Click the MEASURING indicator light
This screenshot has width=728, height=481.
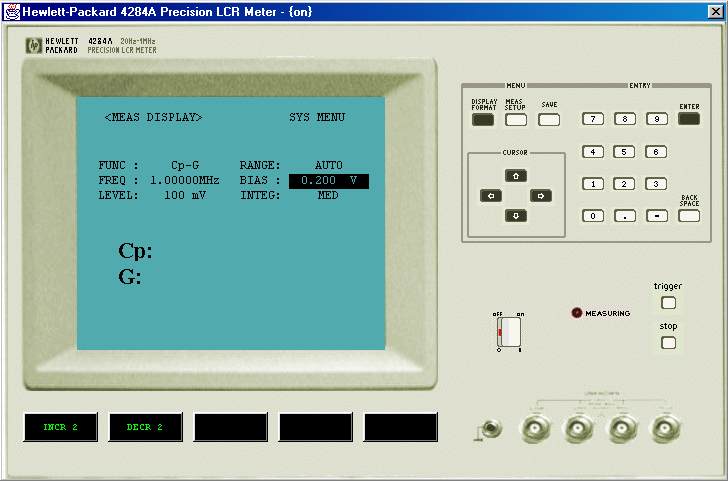[577, 313]
